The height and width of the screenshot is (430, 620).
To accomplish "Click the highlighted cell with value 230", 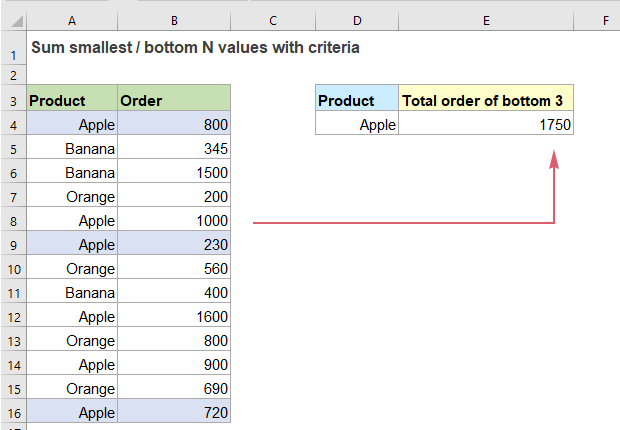I will (x=174, y=244).
